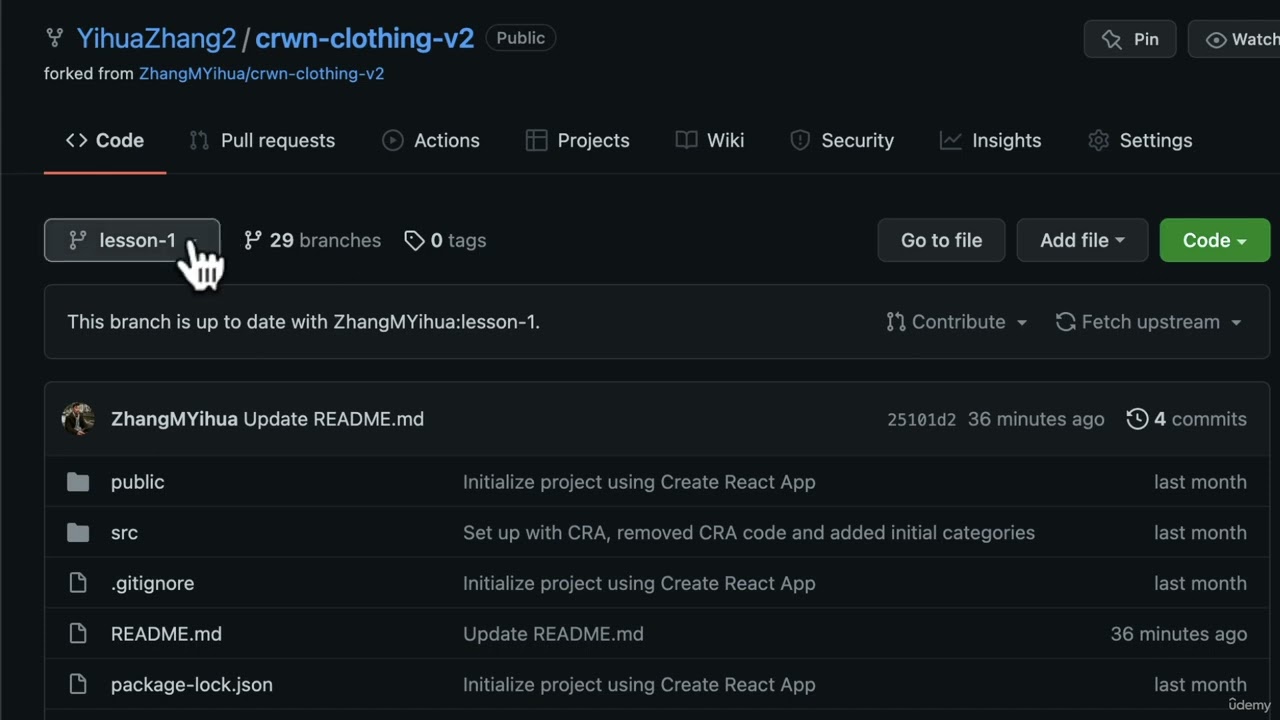Click the Code tab angle-brackets icon
Screen dimensions: 1280x720
point(76,141)
